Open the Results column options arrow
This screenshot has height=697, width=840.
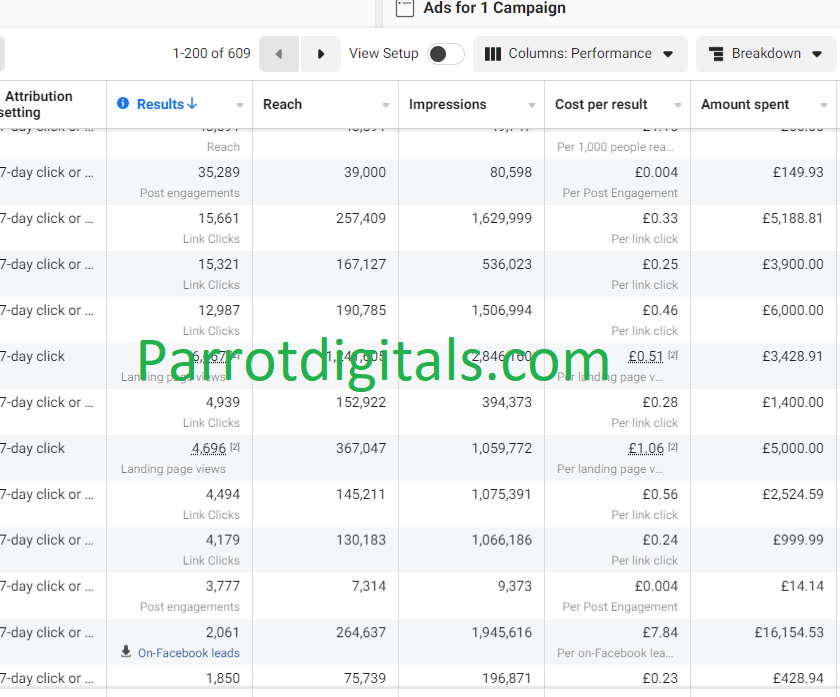click(239, 105)
